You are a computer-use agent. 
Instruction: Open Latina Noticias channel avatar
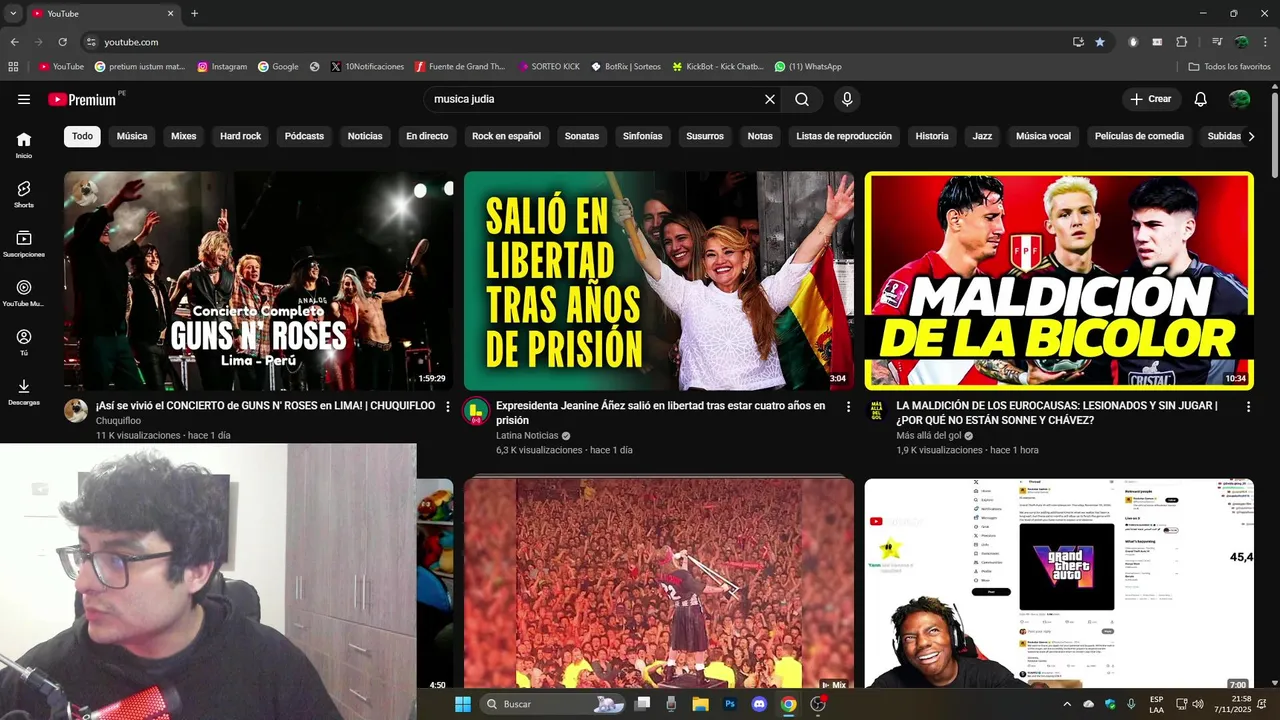pos(476,410)
